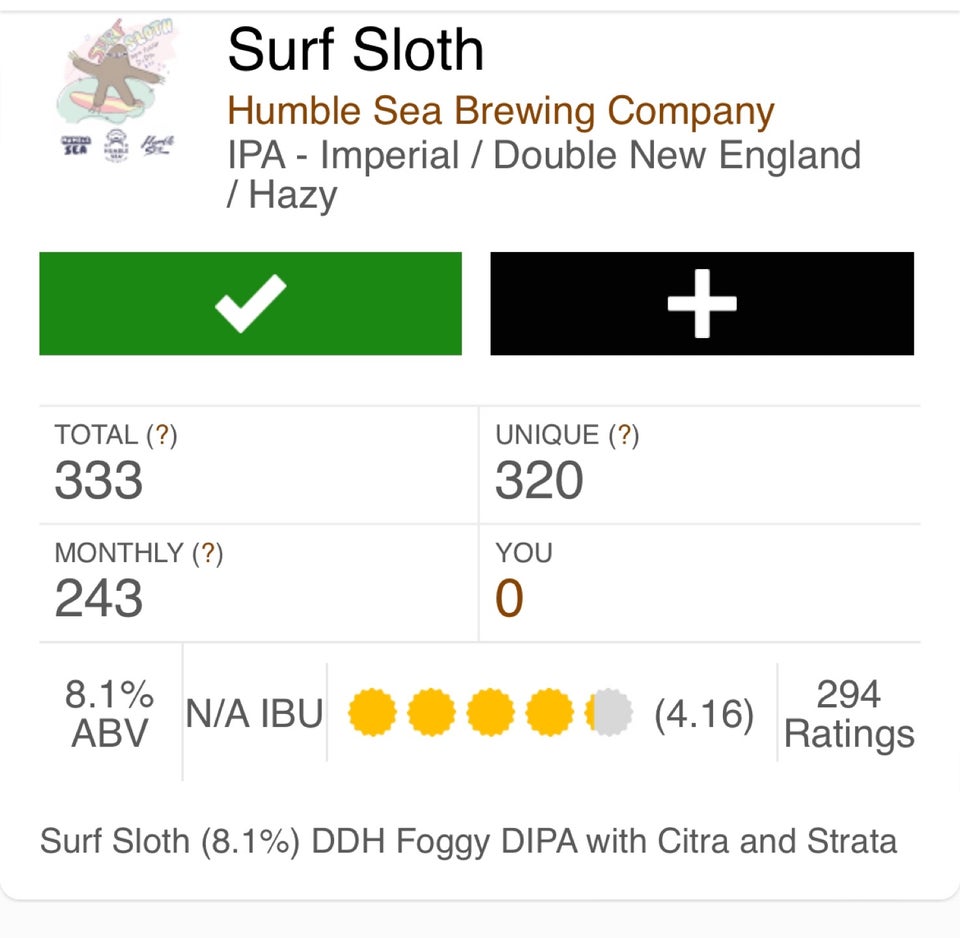Viewport: 960px width, 938px height.
Task: Tap the green check-in checkmark button
Action: tap(250, 304)
